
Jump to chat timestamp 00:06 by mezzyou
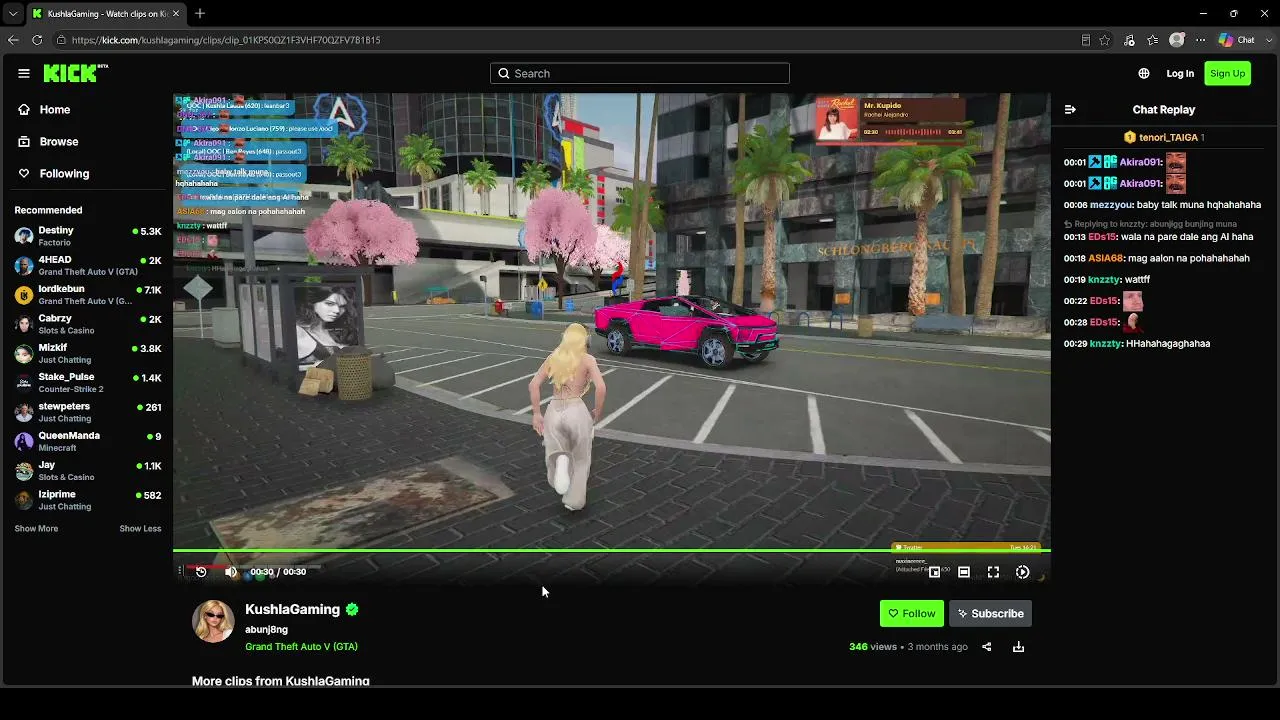[x=1075, y=205]
